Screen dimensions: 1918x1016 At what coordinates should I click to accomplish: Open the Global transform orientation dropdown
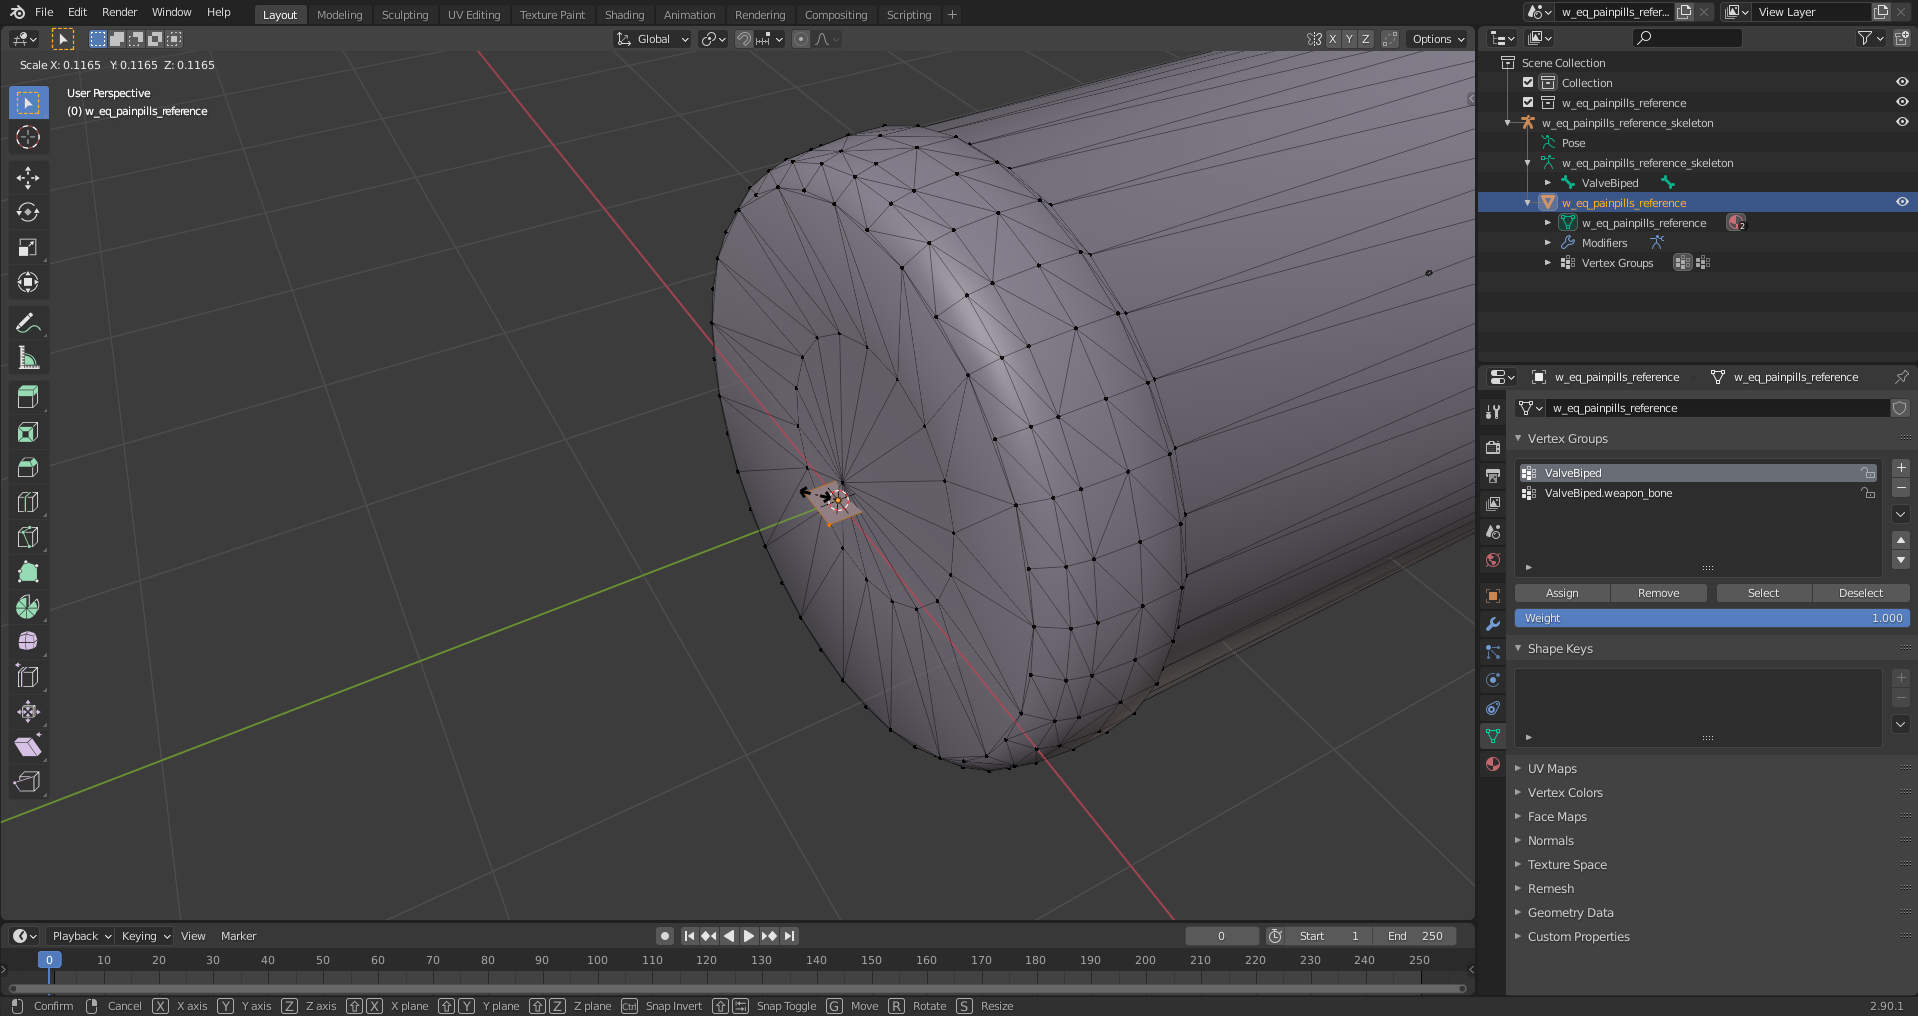(653, 39)
